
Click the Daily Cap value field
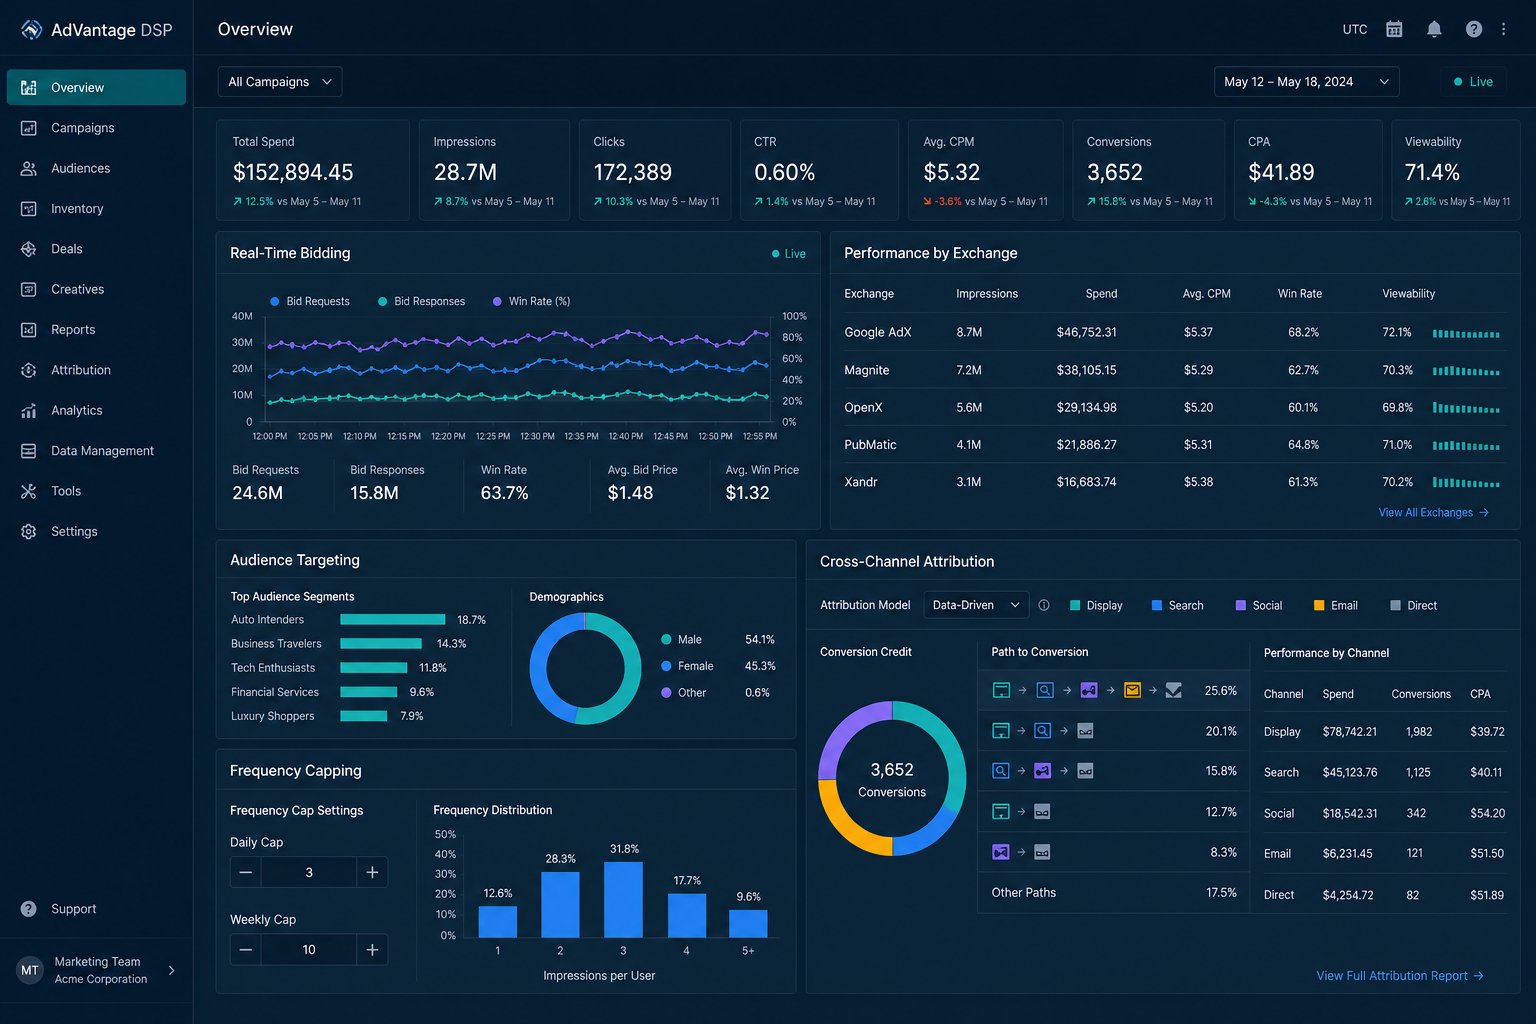[309, 872]
